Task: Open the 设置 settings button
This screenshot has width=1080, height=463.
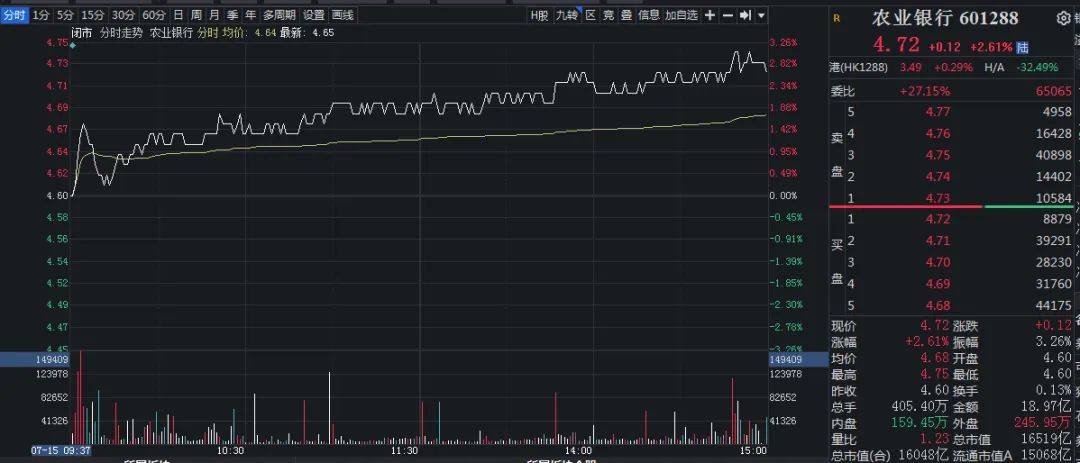Action: coord(314,14)
